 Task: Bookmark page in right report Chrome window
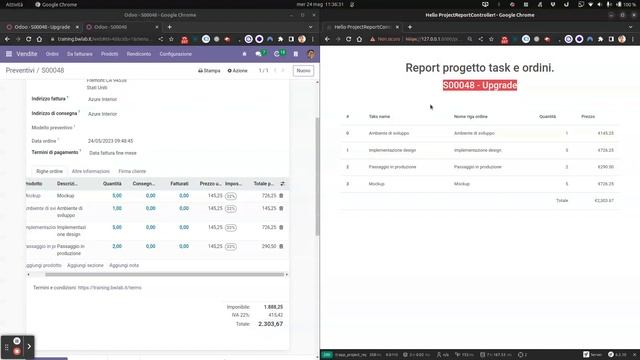(x=491, y=39)
